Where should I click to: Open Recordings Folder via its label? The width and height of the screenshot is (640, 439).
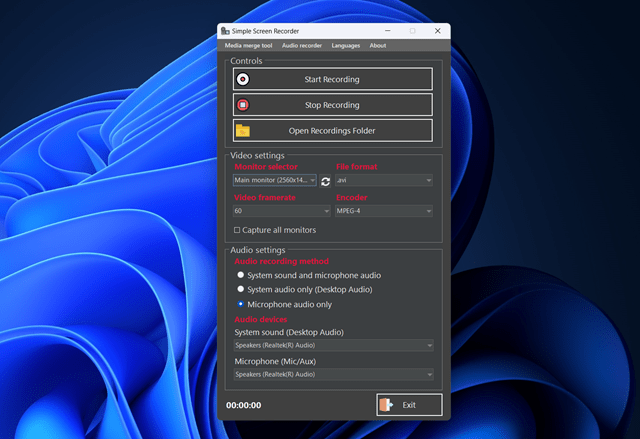pos(332,131)
